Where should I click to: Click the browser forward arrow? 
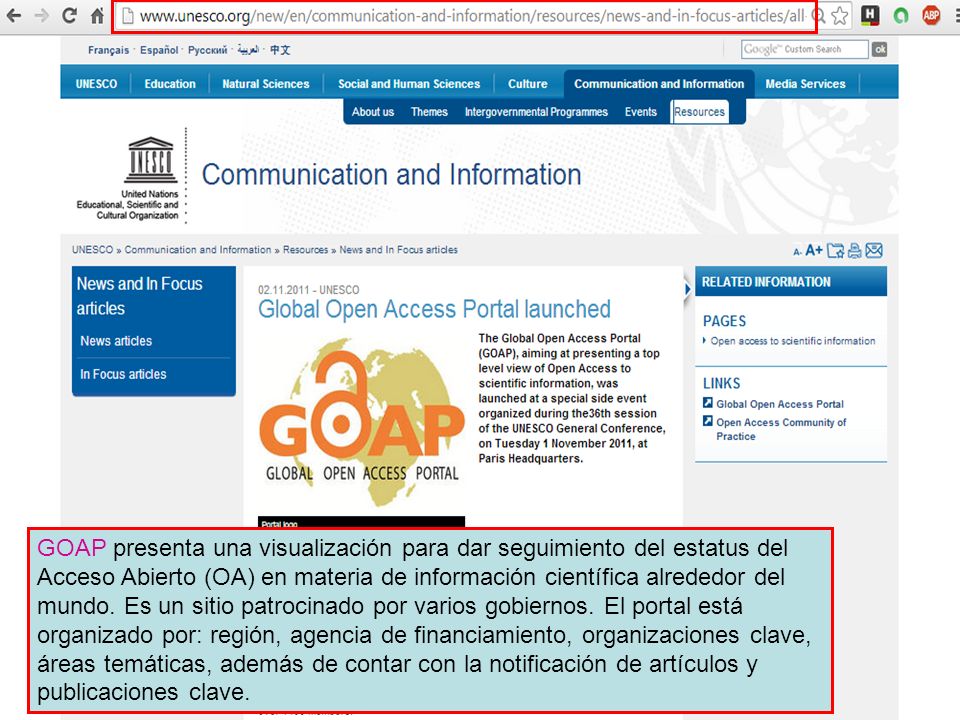(41, 15)
